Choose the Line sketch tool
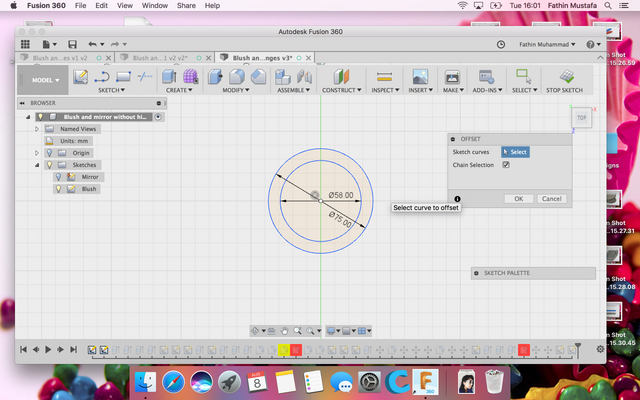Viewport: 640px width, 400px height. (x=102, y=77)
